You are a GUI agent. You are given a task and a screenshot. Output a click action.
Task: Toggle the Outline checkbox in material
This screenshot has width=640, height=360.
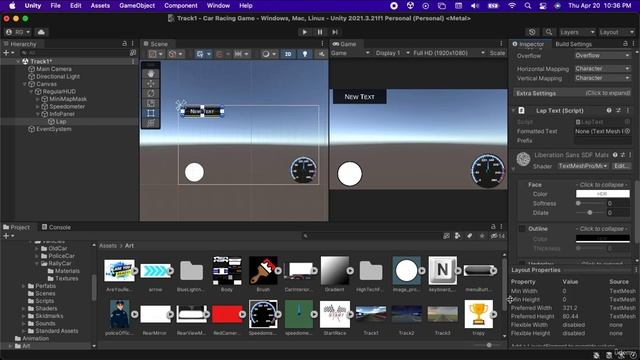(x=522, y=229)
